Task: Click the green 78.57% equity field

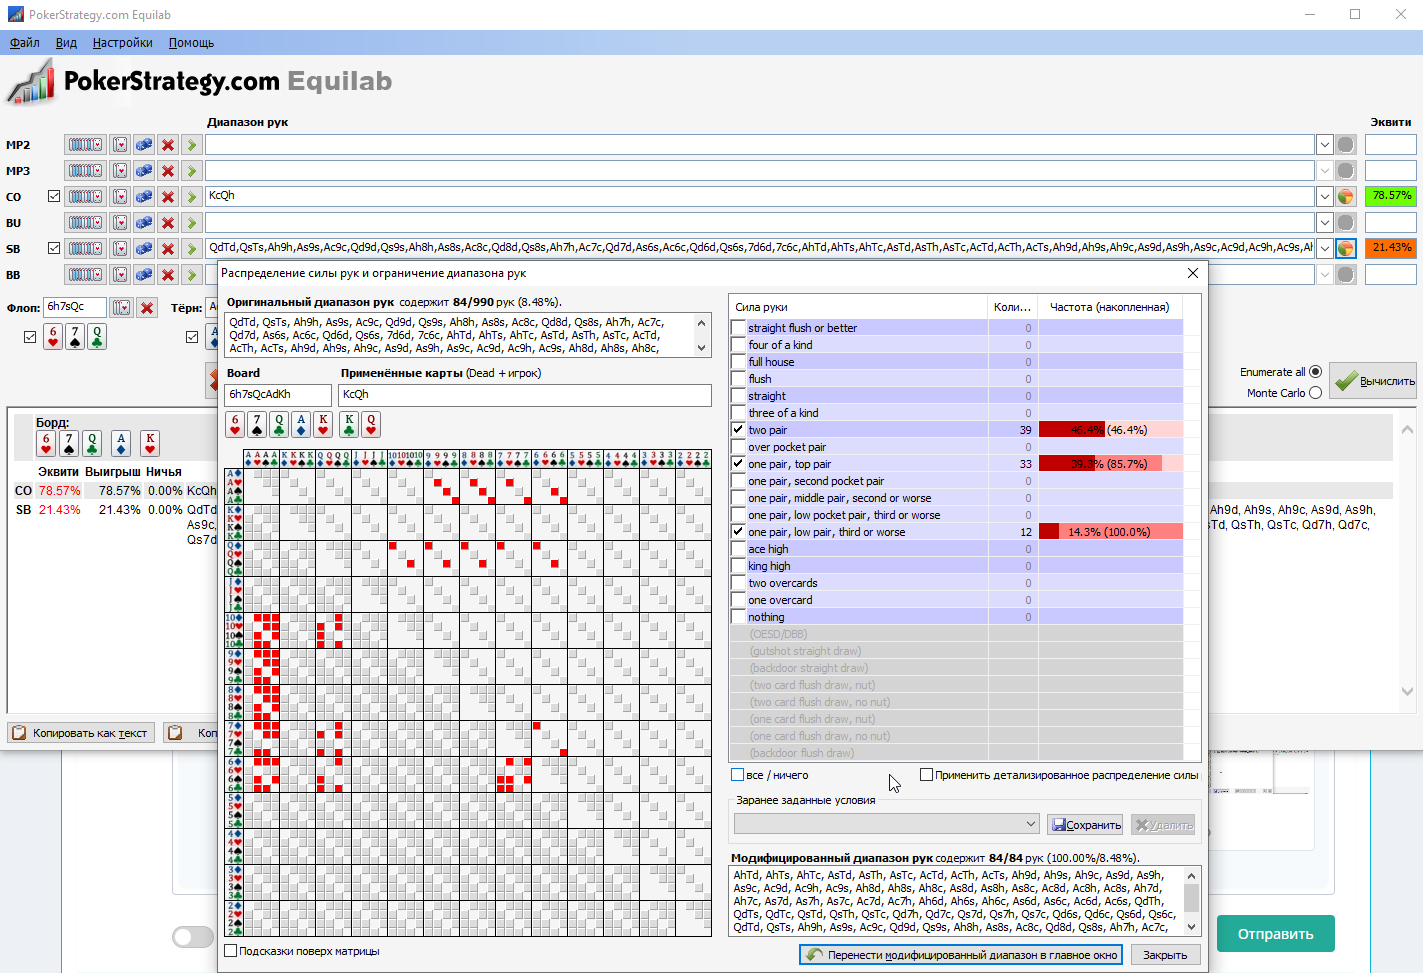Action: (1391, 196)
